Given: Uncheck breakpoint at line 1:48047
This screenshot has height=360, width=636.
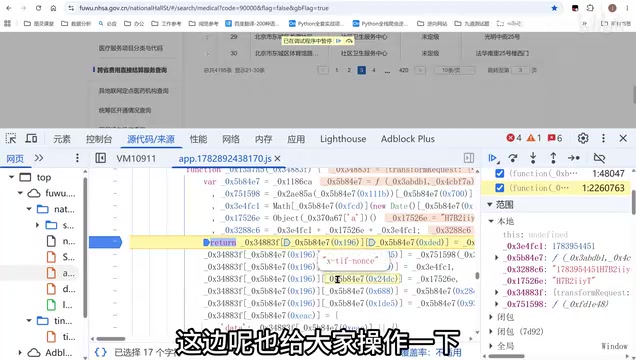Looking at the screenshot, I should (x=500, y=174).
